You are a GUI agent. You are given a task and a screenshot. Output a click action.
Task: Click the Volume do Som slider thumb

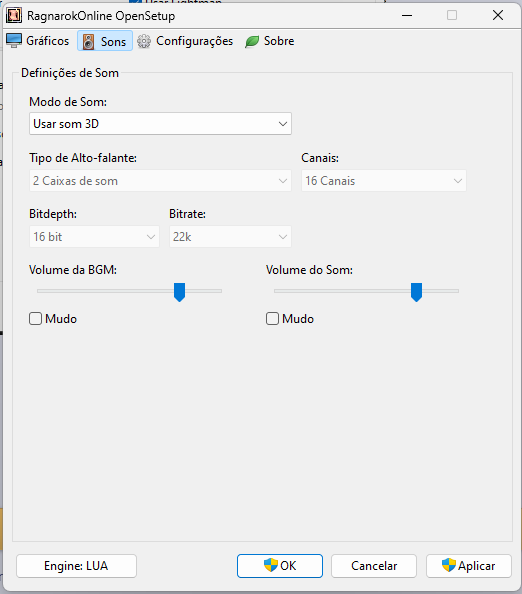click(x=416, y=292)
